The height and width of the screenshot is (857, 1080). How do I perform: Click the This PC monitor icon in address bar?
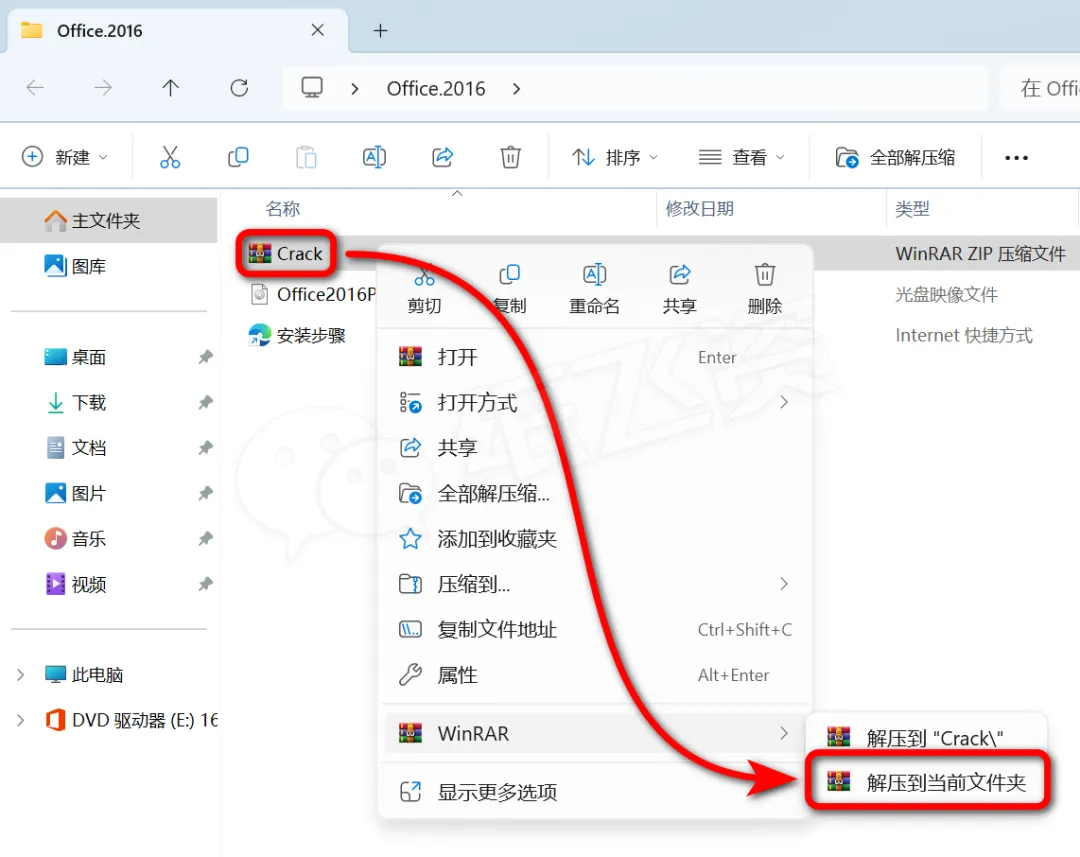point(312,87)
